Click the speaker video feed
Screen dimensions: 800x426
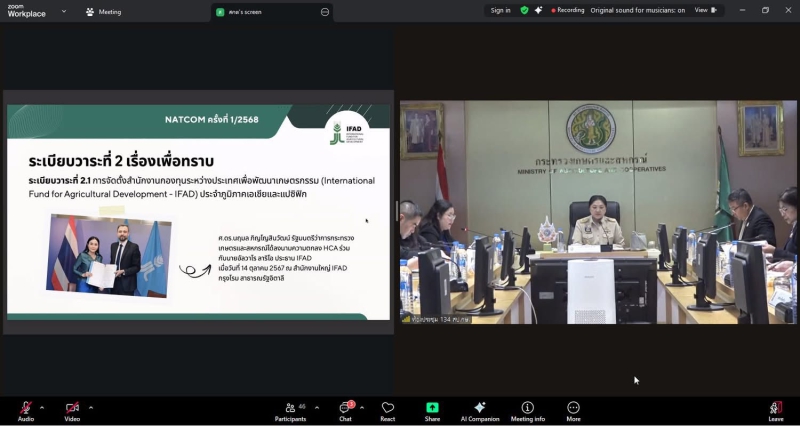(x=598, y=212)
